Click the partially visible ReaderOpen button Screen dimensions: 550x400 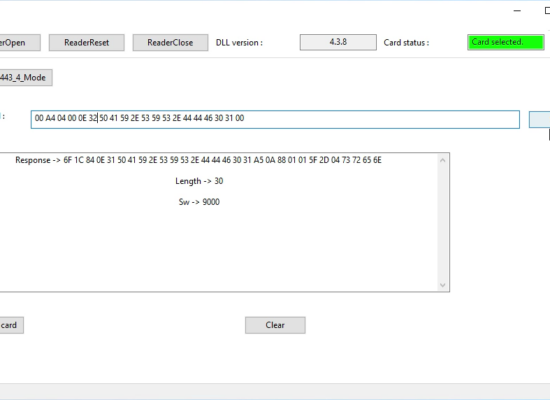click(x=20, y=42)
